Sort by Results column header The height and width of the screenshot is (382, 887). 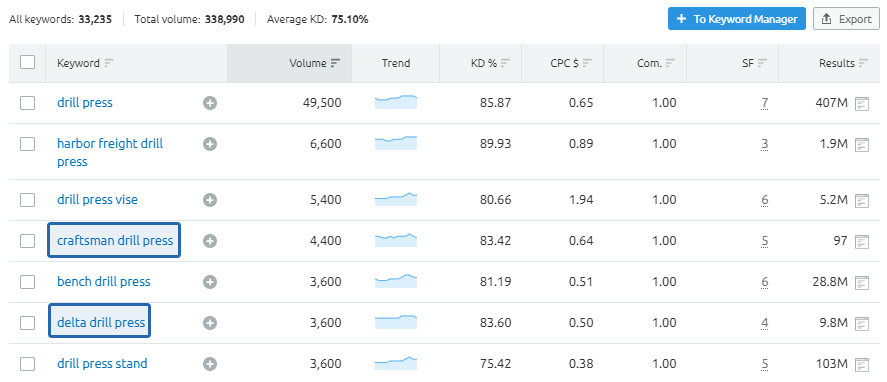[843, 63]
